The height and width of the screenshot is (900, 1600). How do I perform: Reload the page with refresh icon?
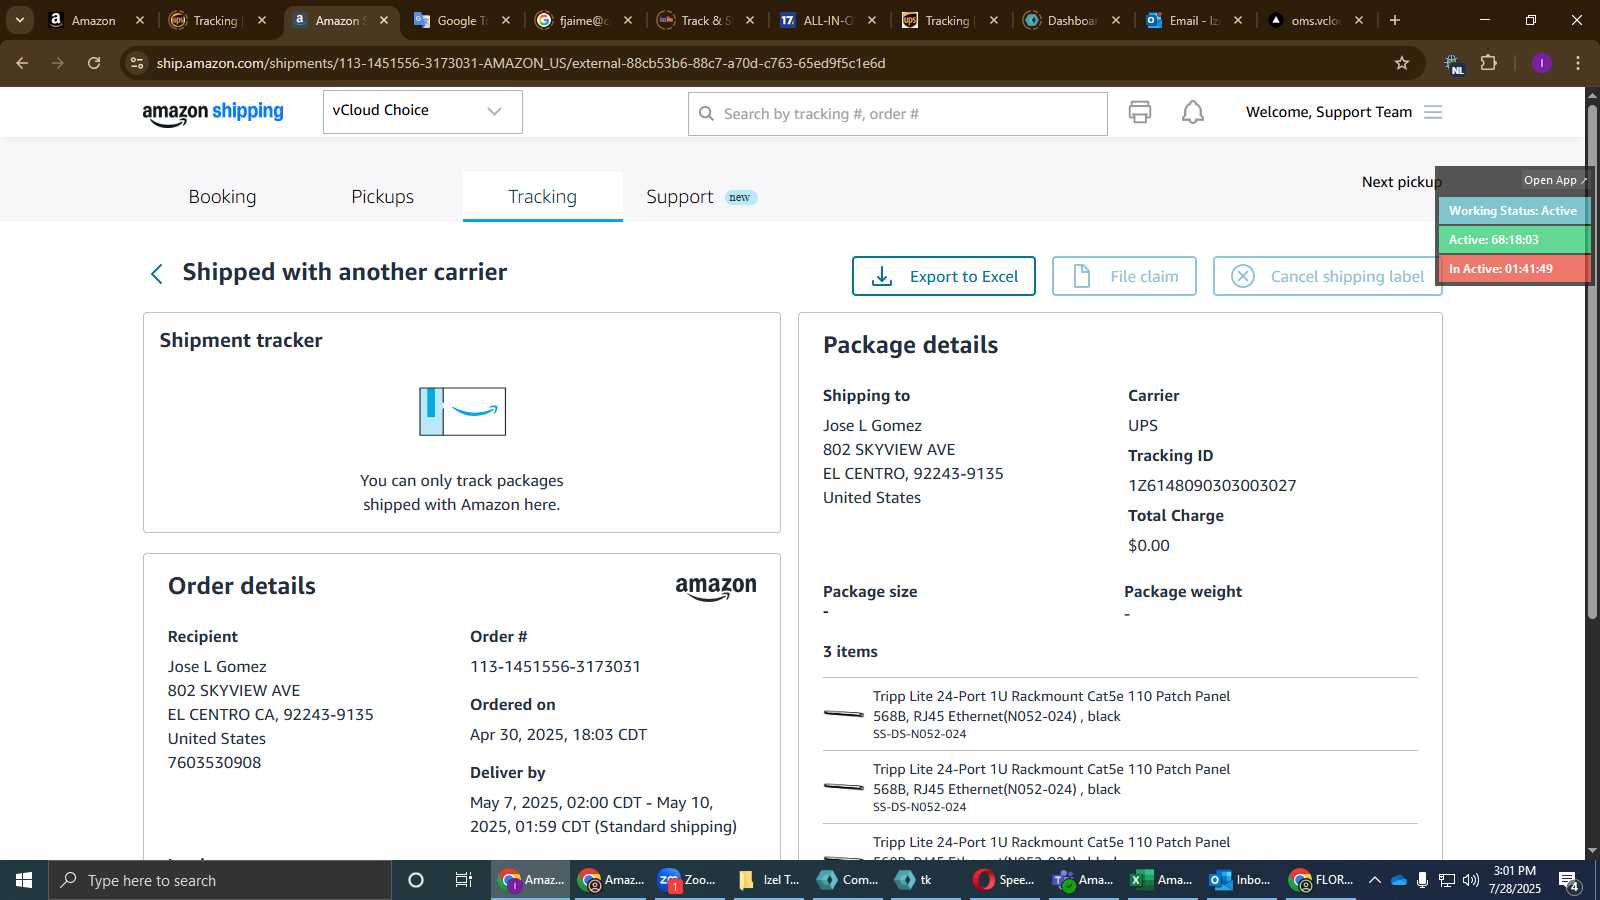click(94, 63)
